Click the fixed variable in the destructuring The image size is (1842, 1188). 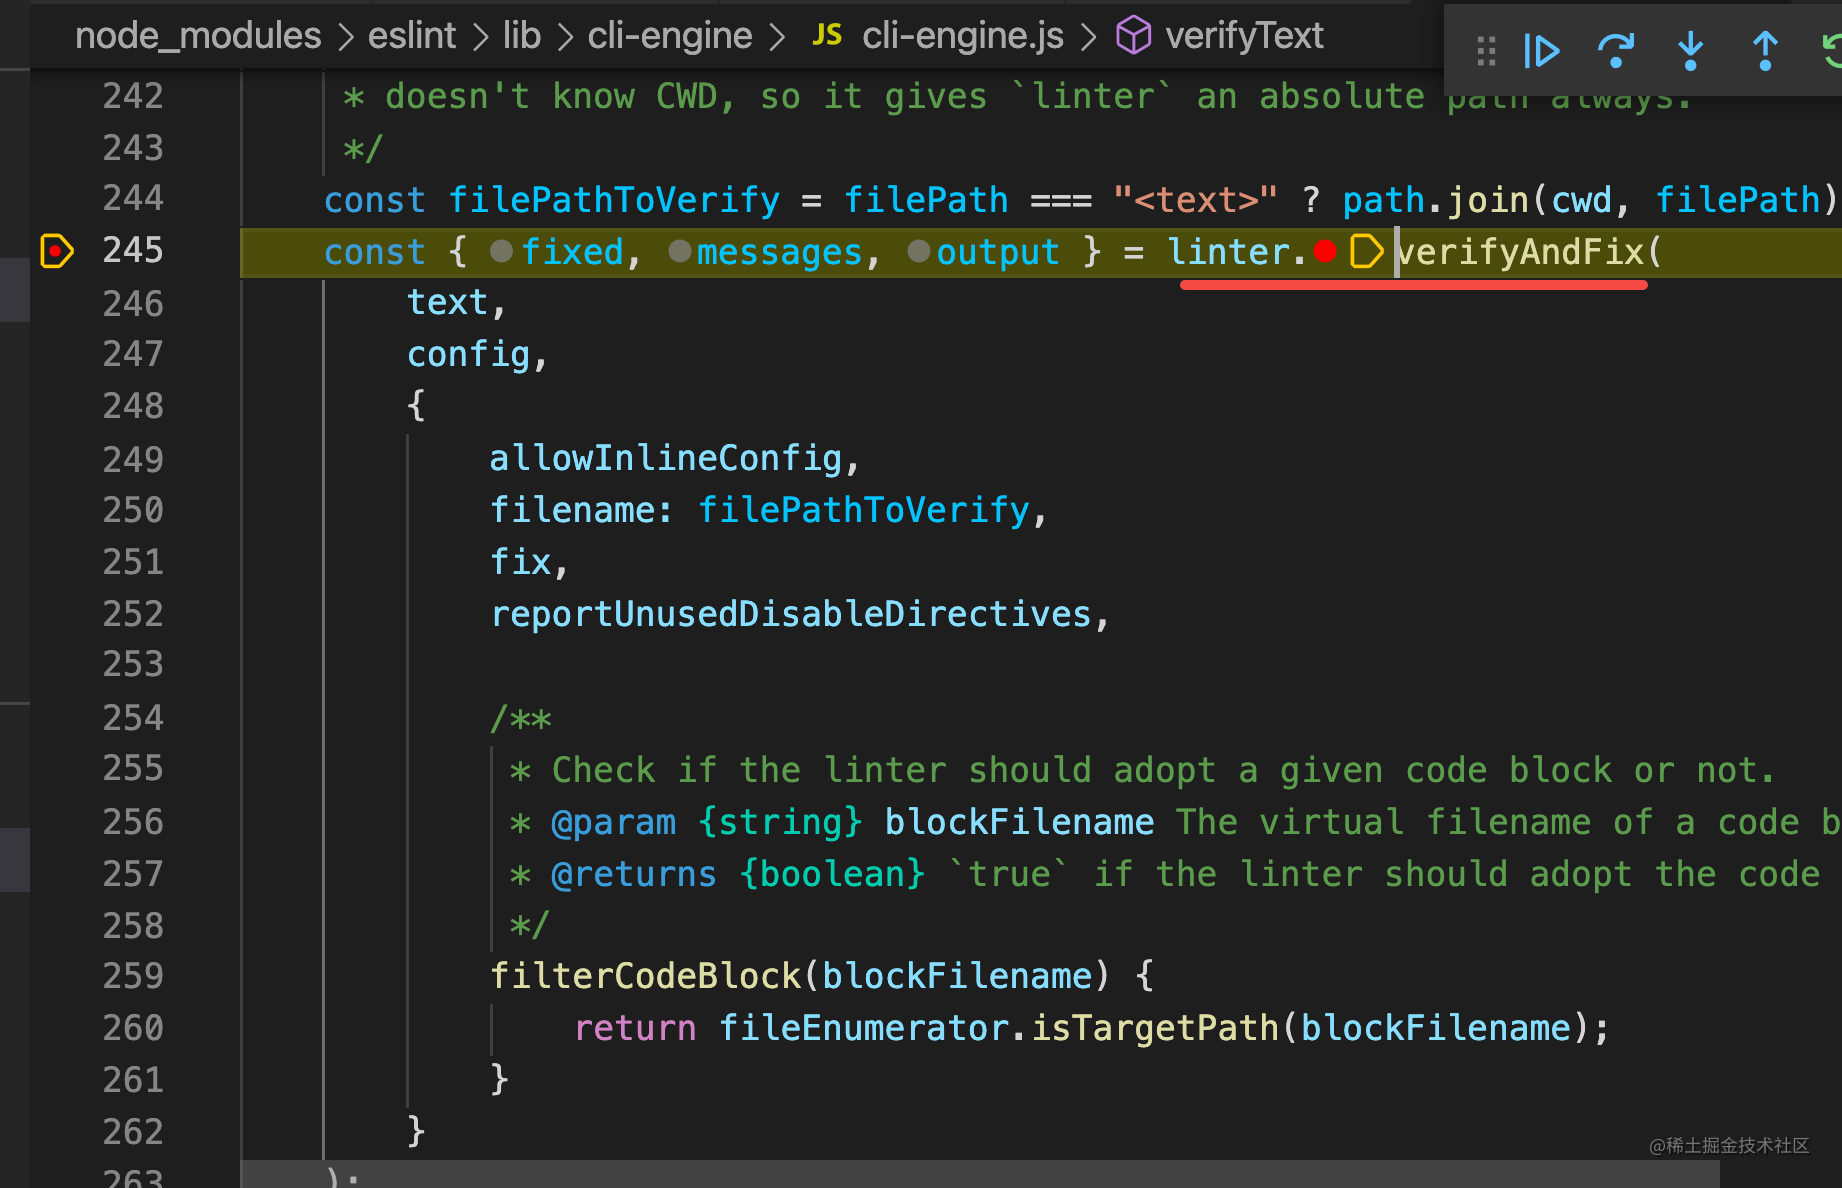click(x=572, y=252)
